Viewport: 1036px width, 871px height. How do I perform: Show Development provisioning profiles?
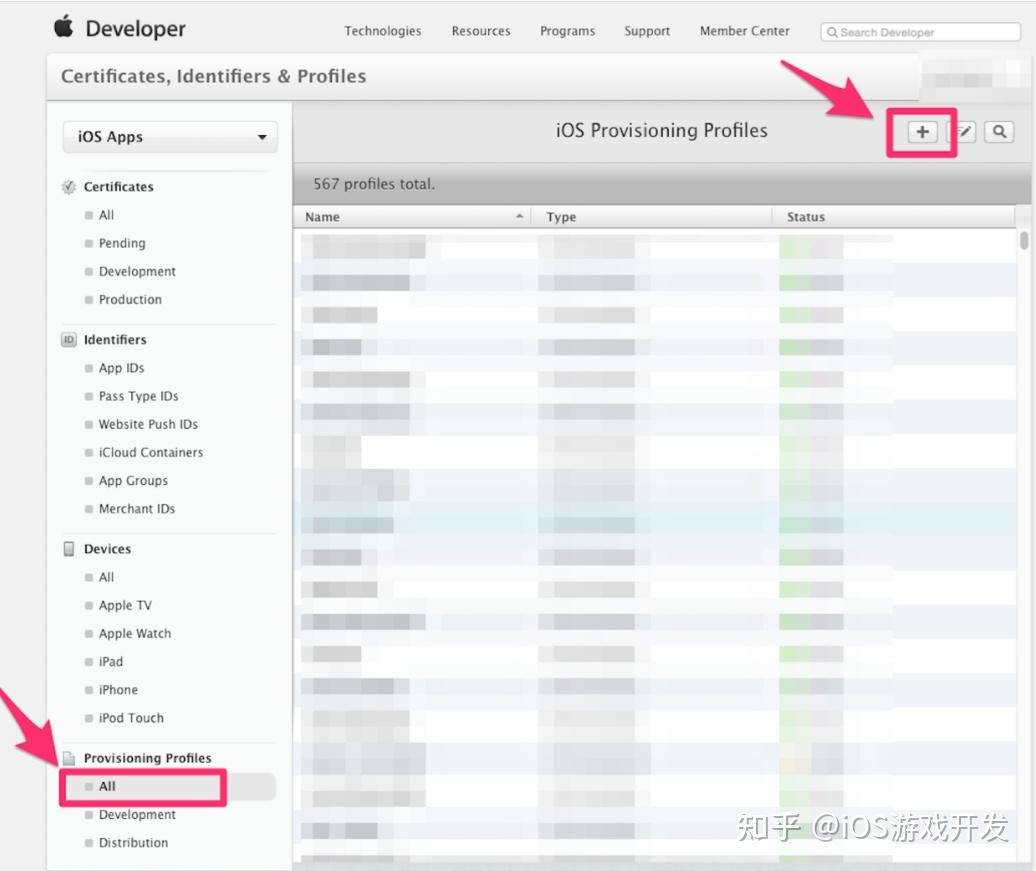pos(137,815)
